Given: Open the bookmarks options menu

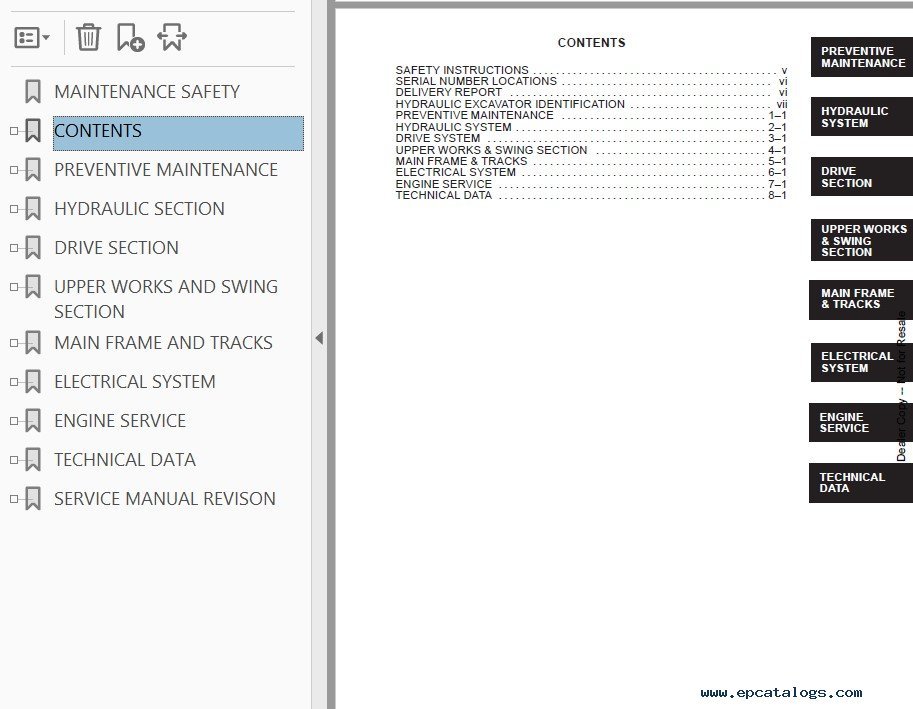Looking at the screenshot, I should (32, 38).
